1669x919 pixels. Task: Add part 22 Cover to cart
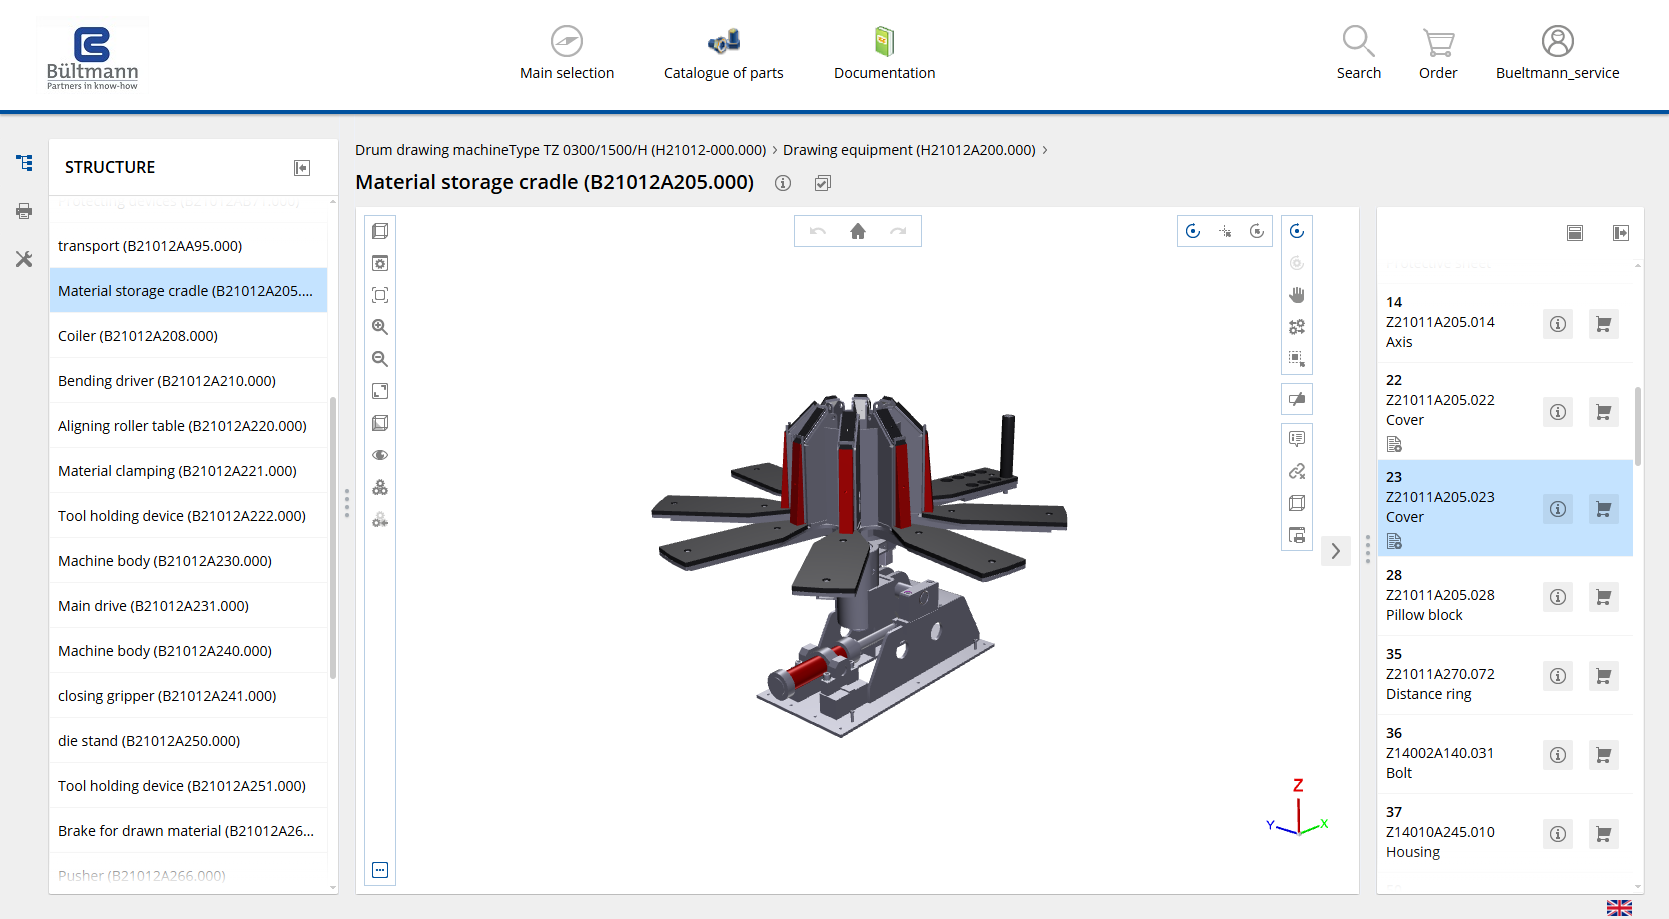(x=1604, y=412)
